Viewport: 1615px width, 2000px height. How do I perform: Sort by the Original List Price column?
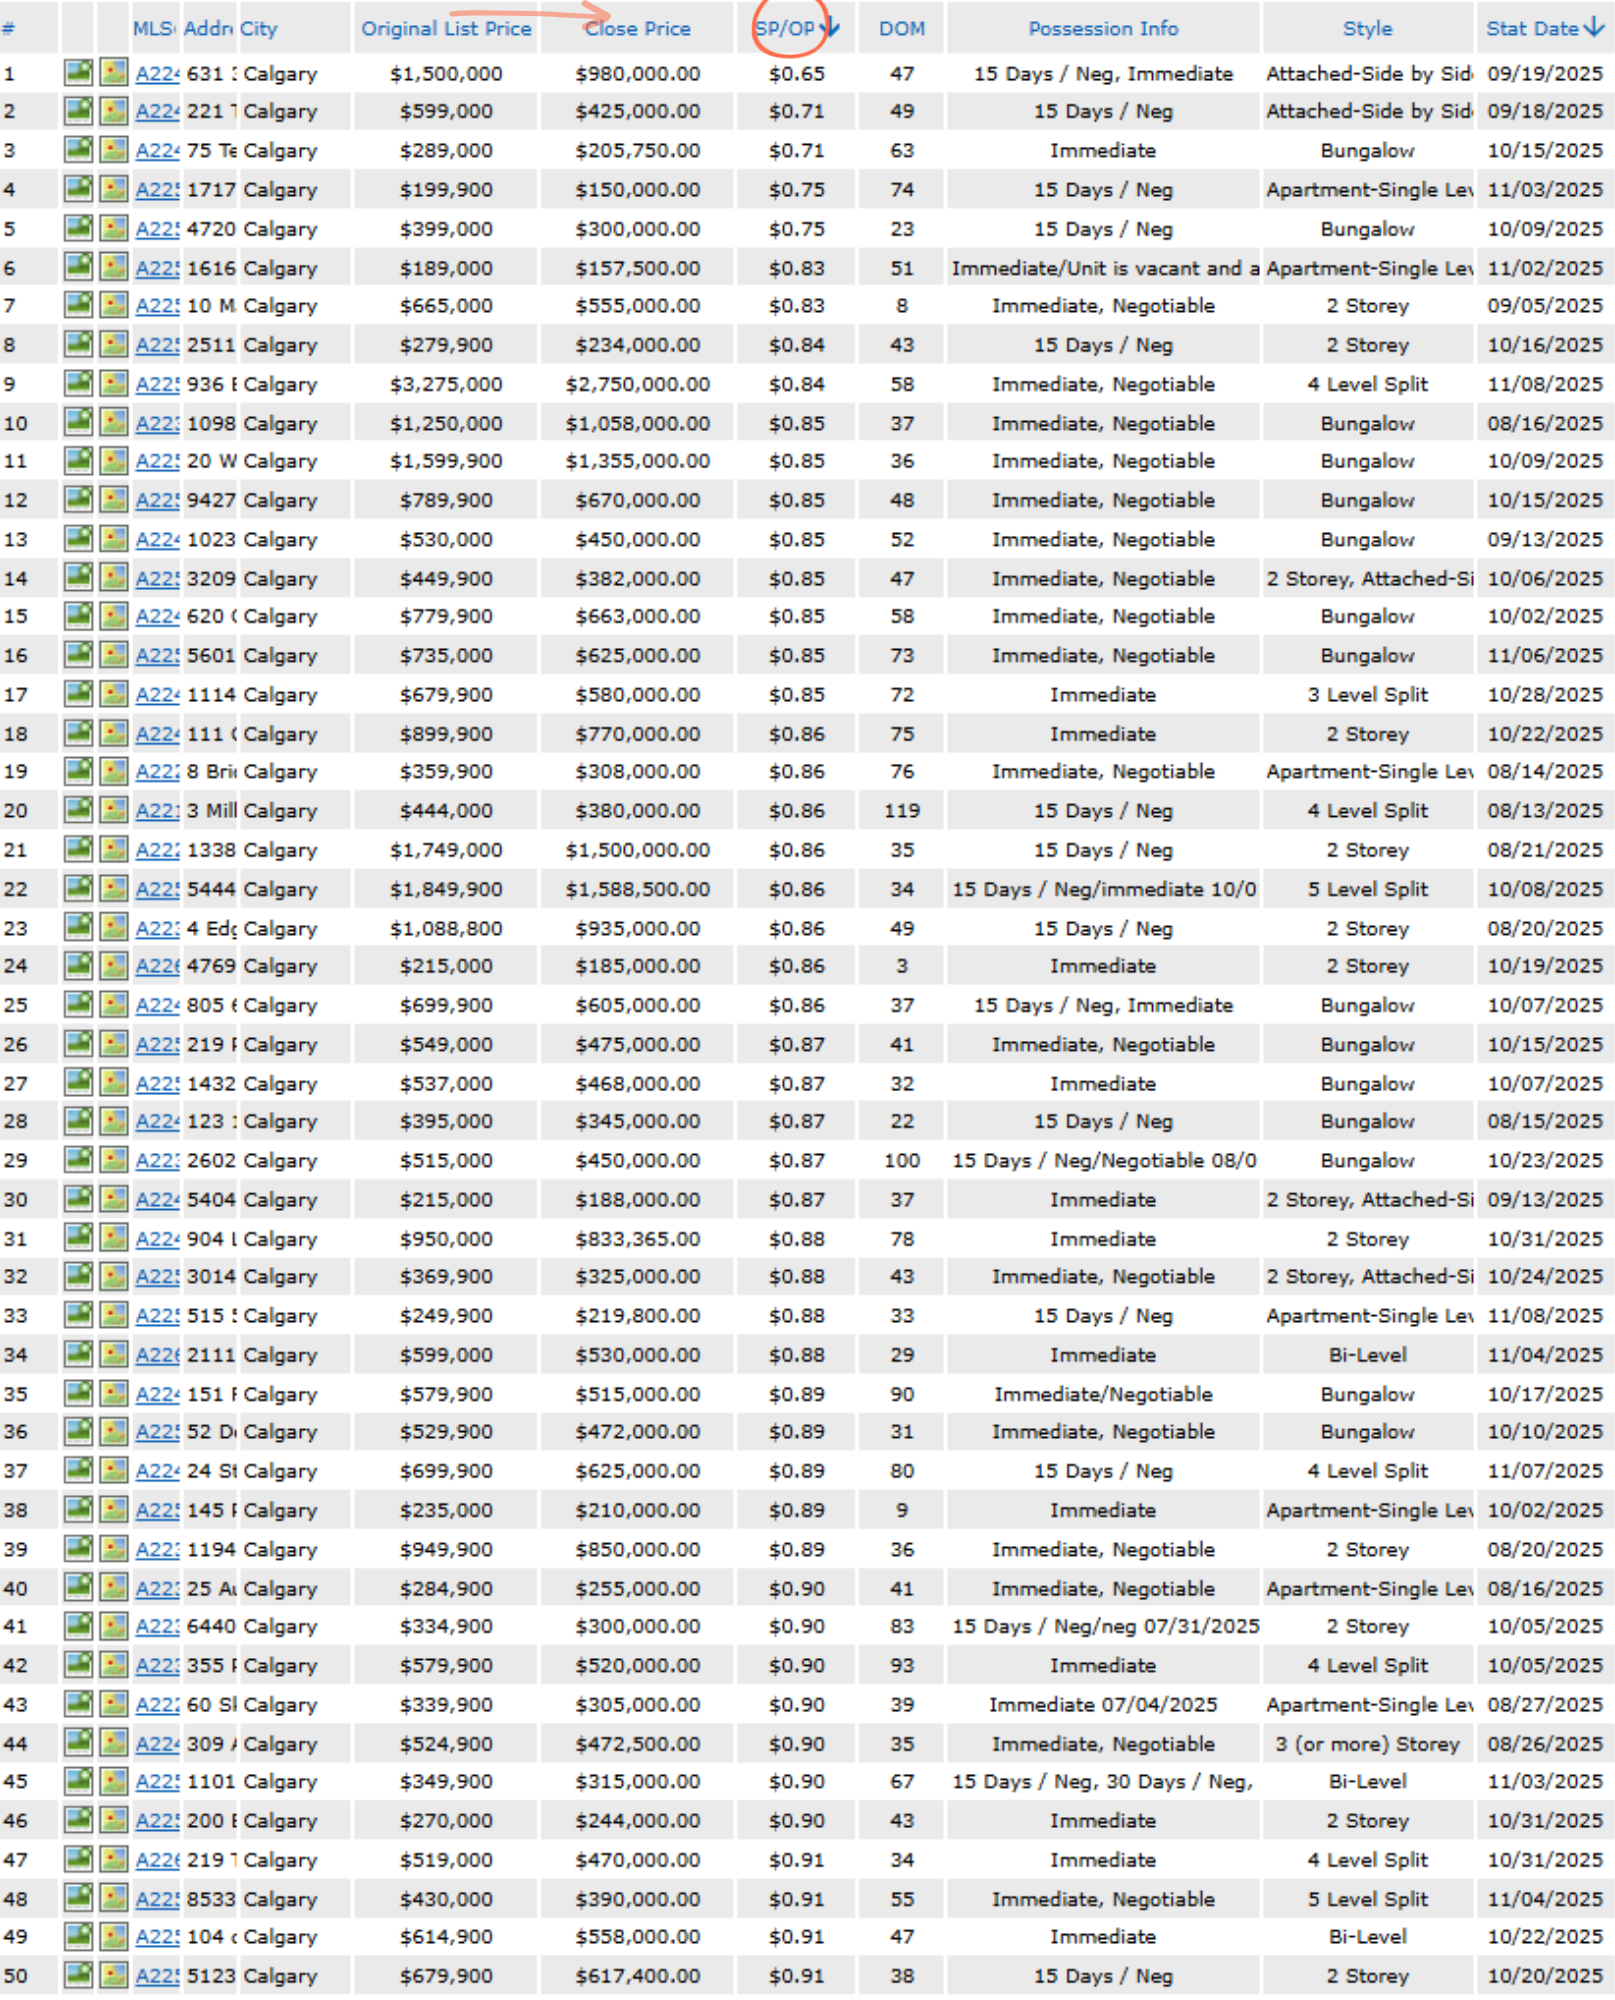coord(446,29)
